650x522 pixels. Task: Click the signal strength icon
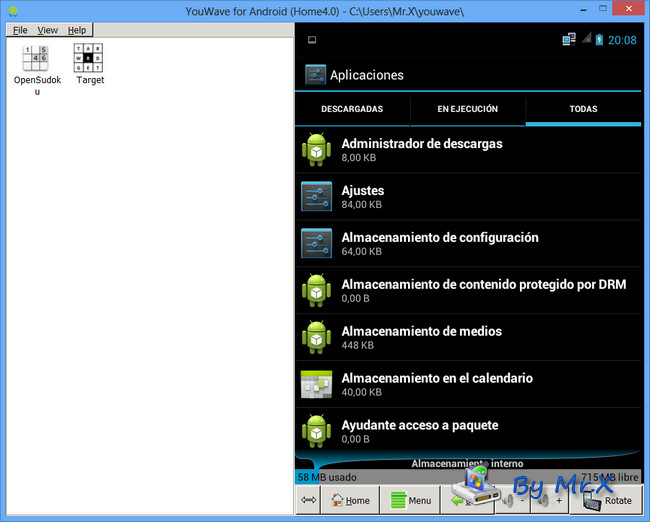tap(587, 39)
